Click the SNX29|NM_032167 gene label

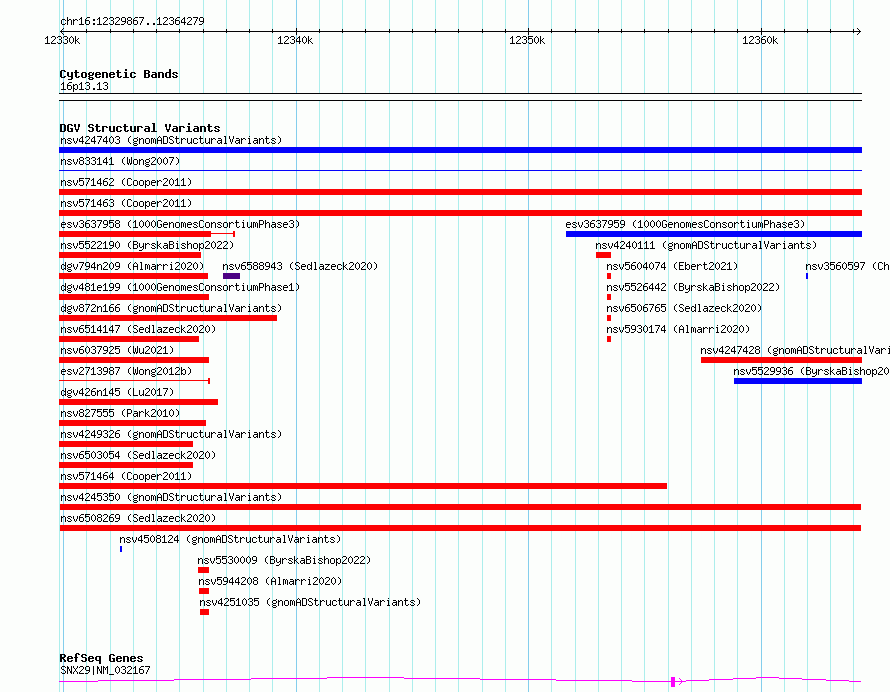click(105, 670)
